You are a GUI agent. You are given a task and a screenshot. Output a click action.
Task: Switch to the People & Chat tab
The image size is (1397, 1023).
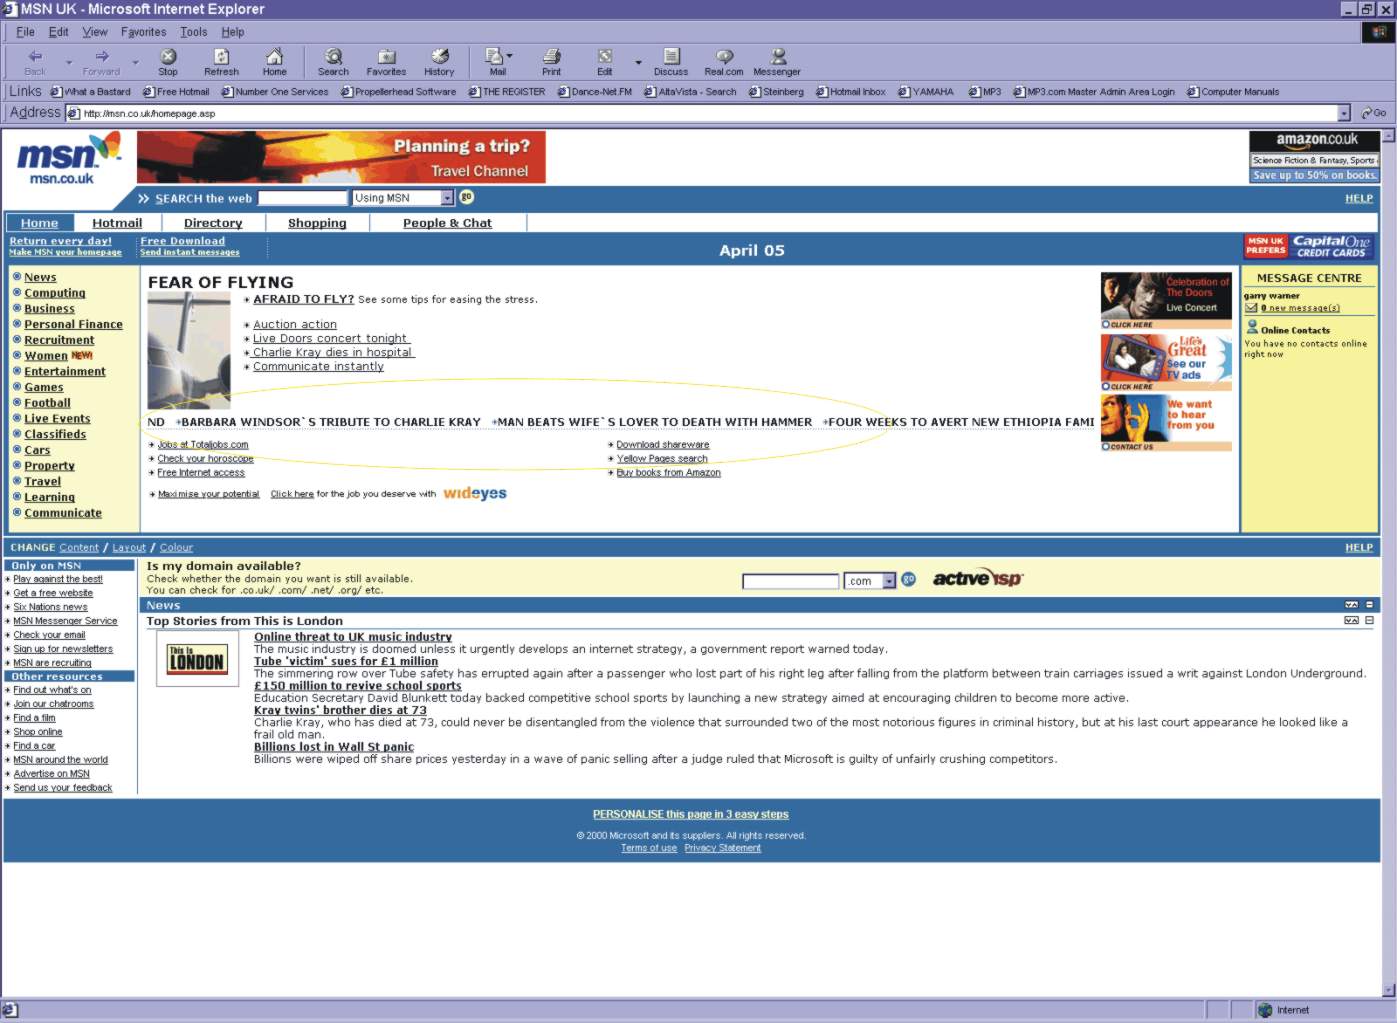(447, 223)
